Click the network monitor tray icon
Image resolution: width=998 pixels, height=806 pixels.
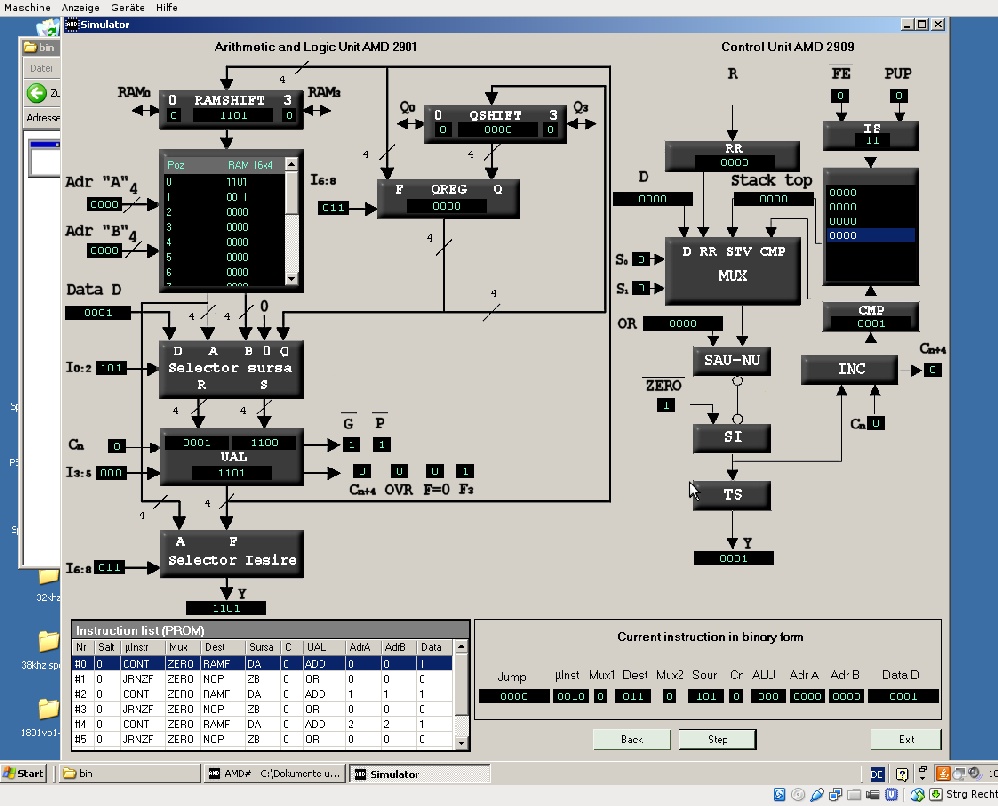959,774
